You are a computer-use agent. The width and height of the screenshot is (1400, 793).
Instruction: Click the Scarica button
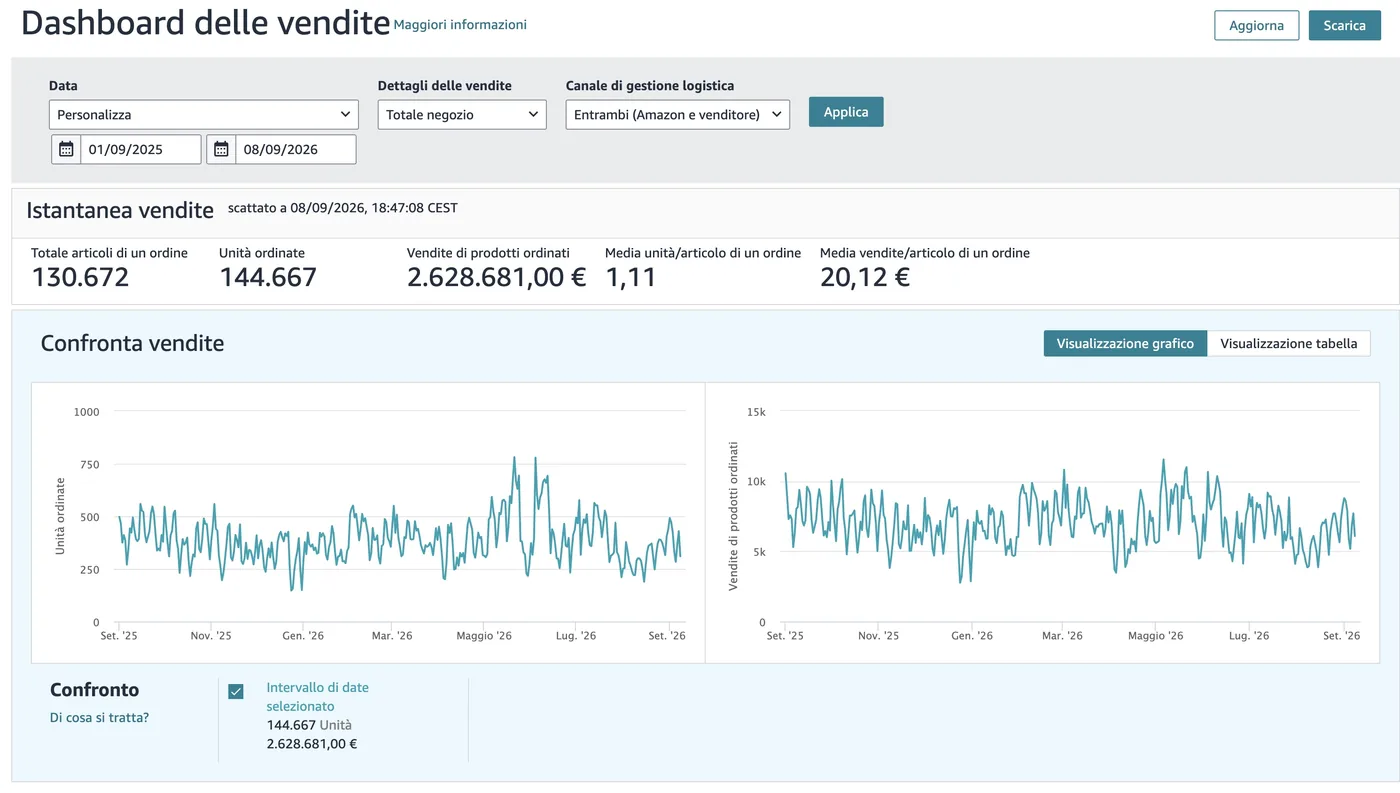tap(1344, 25)
